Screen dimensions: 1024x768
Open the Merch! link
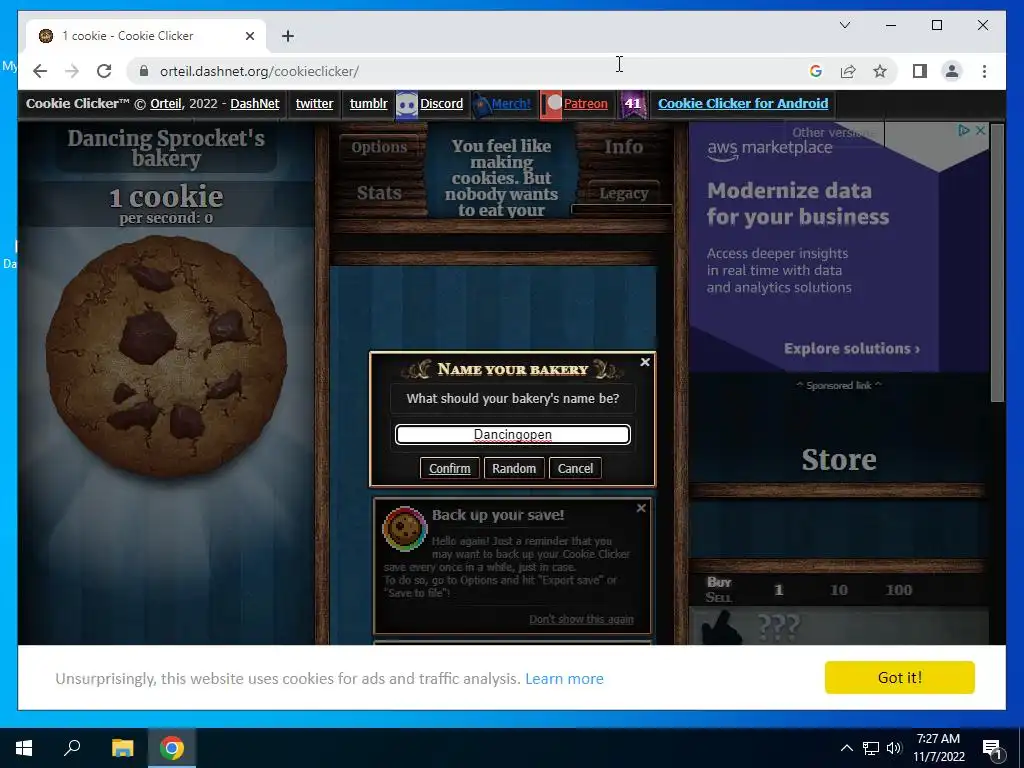pyautogui.click(x=511, y=103)
